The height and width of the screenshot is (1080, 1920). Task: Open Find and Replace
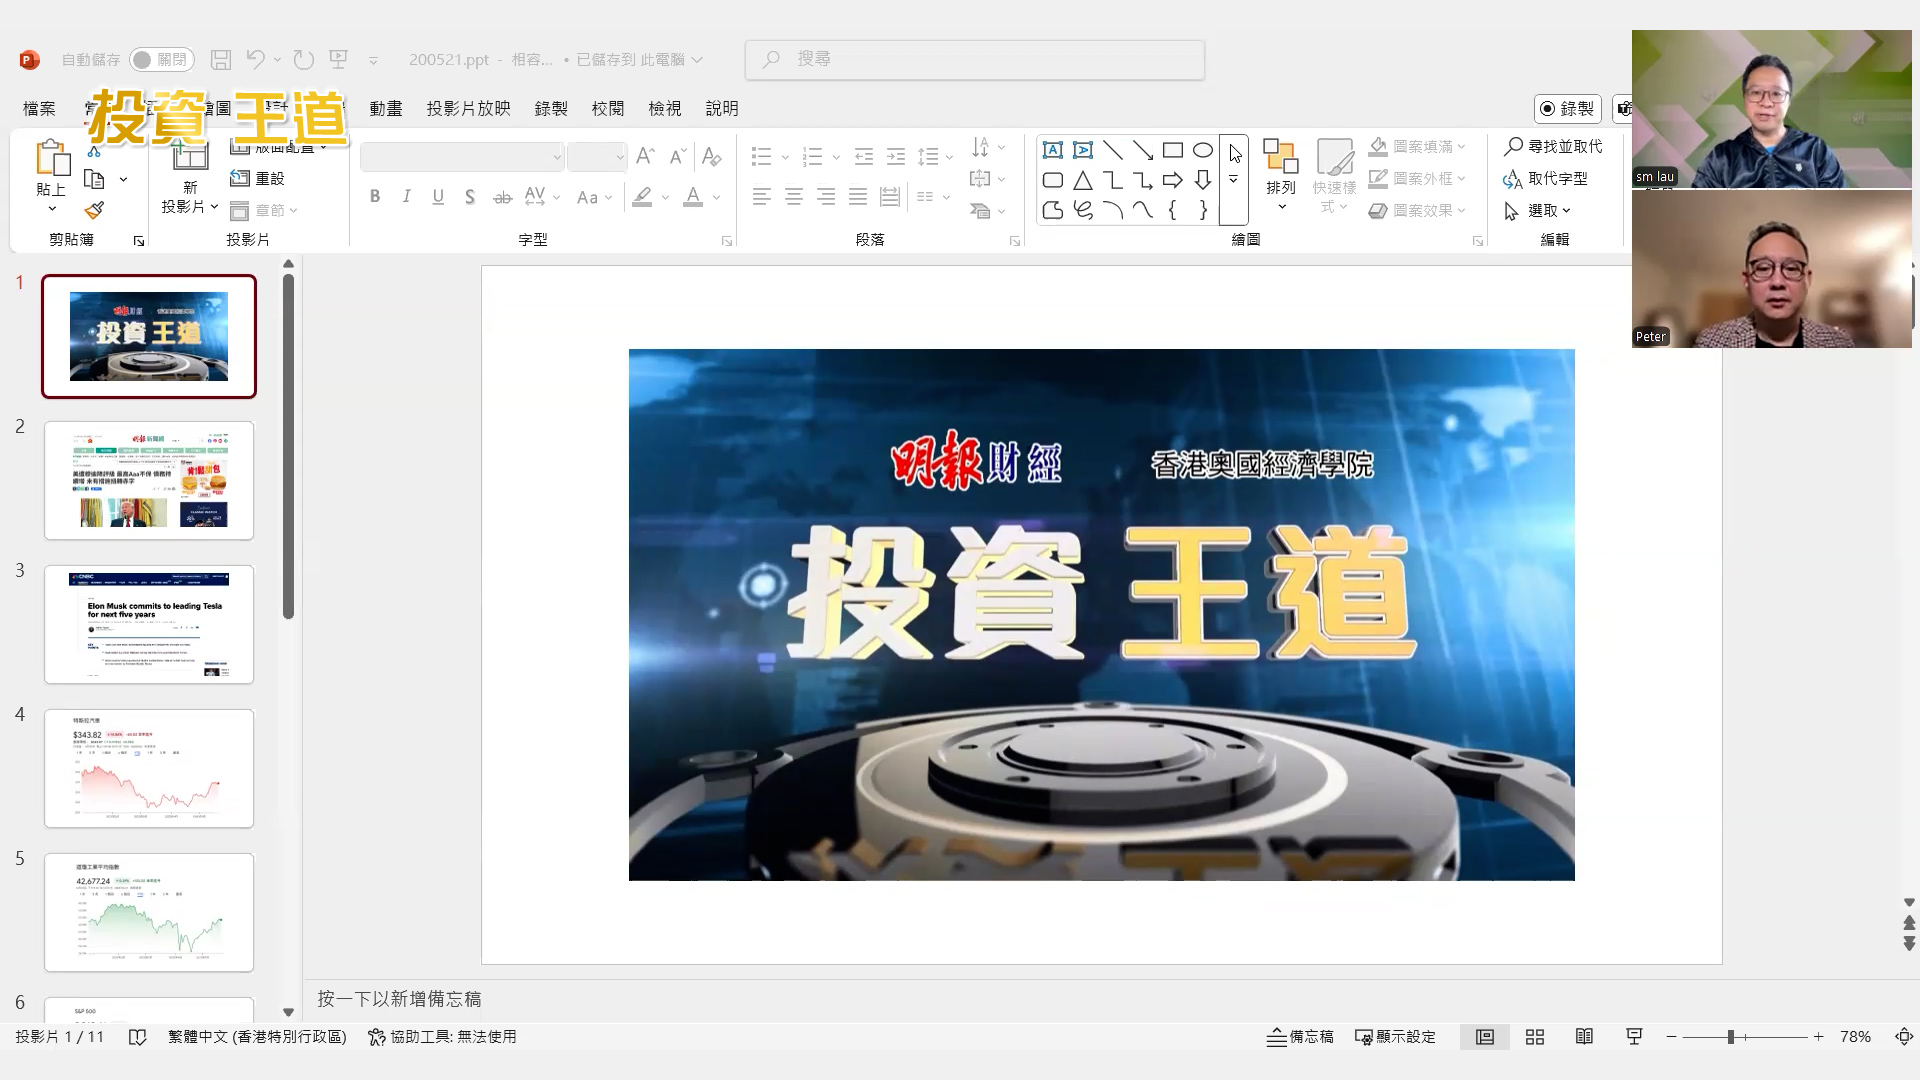tap(1553, 147)
